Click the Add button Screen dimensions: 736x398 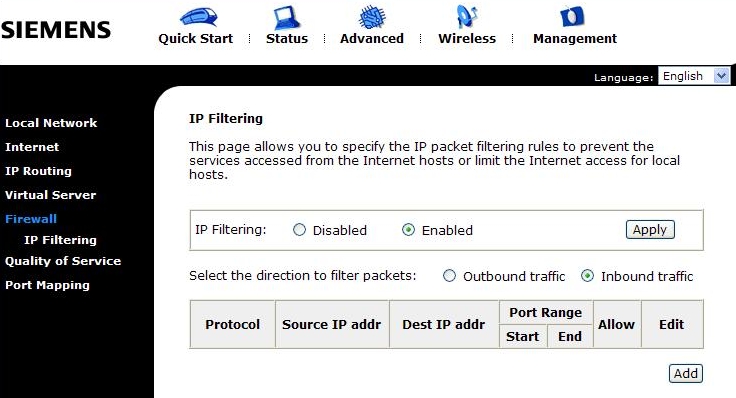tap(686, 374)
